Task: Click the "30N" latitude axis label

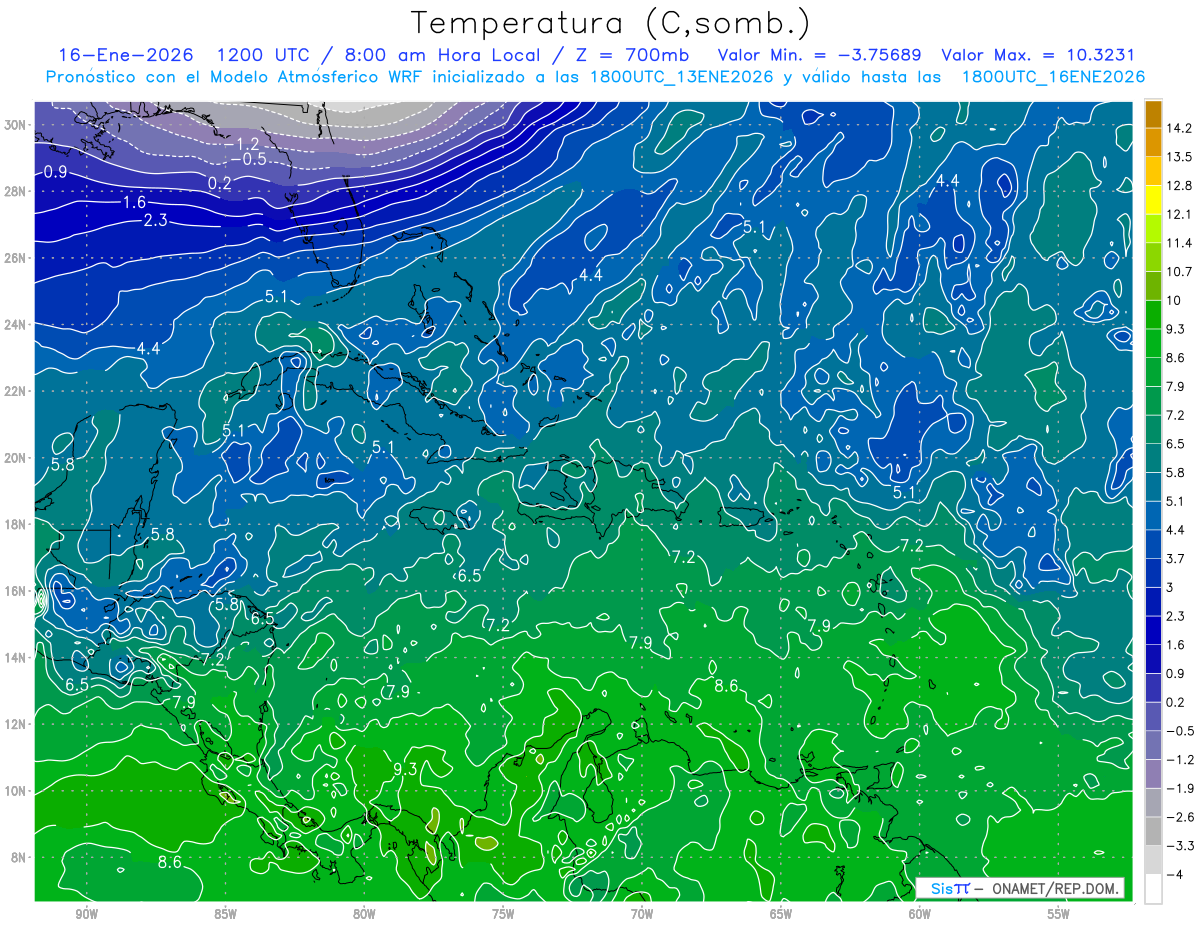Action: pos(15,125)
